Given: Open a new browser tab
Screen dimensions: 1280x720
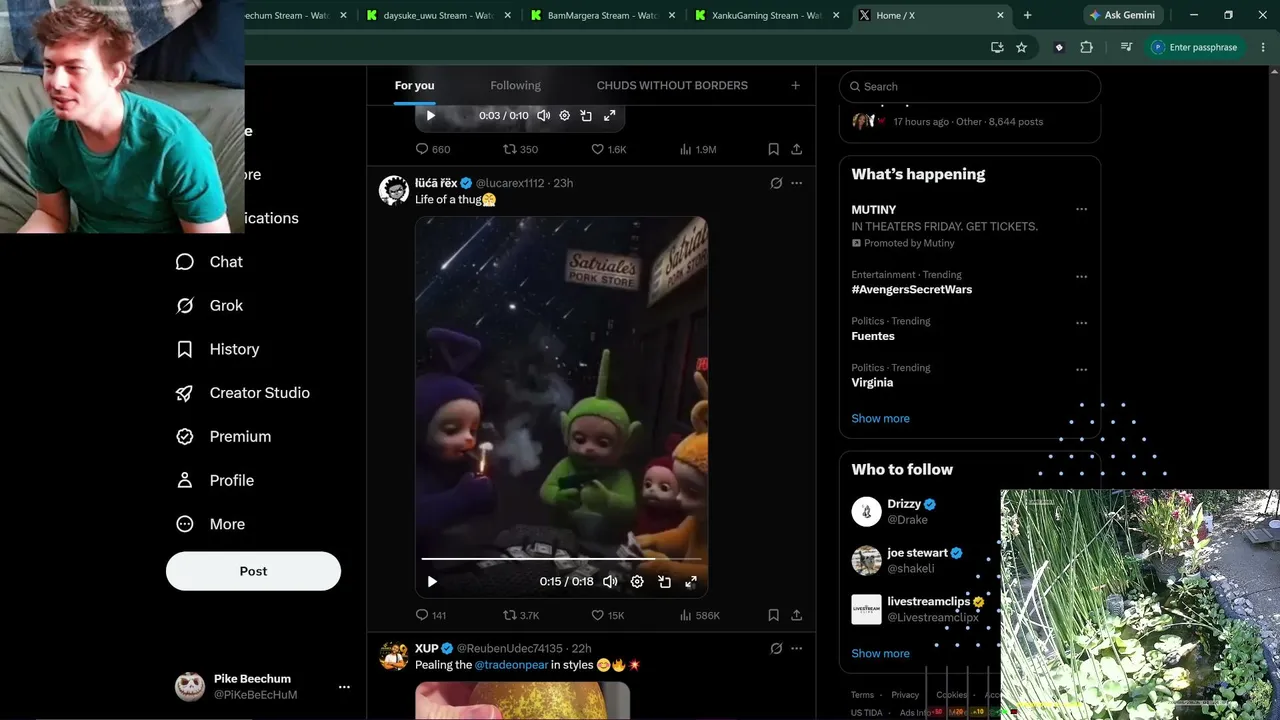Looking at the screenshot, I should [x=1027, y=15].
